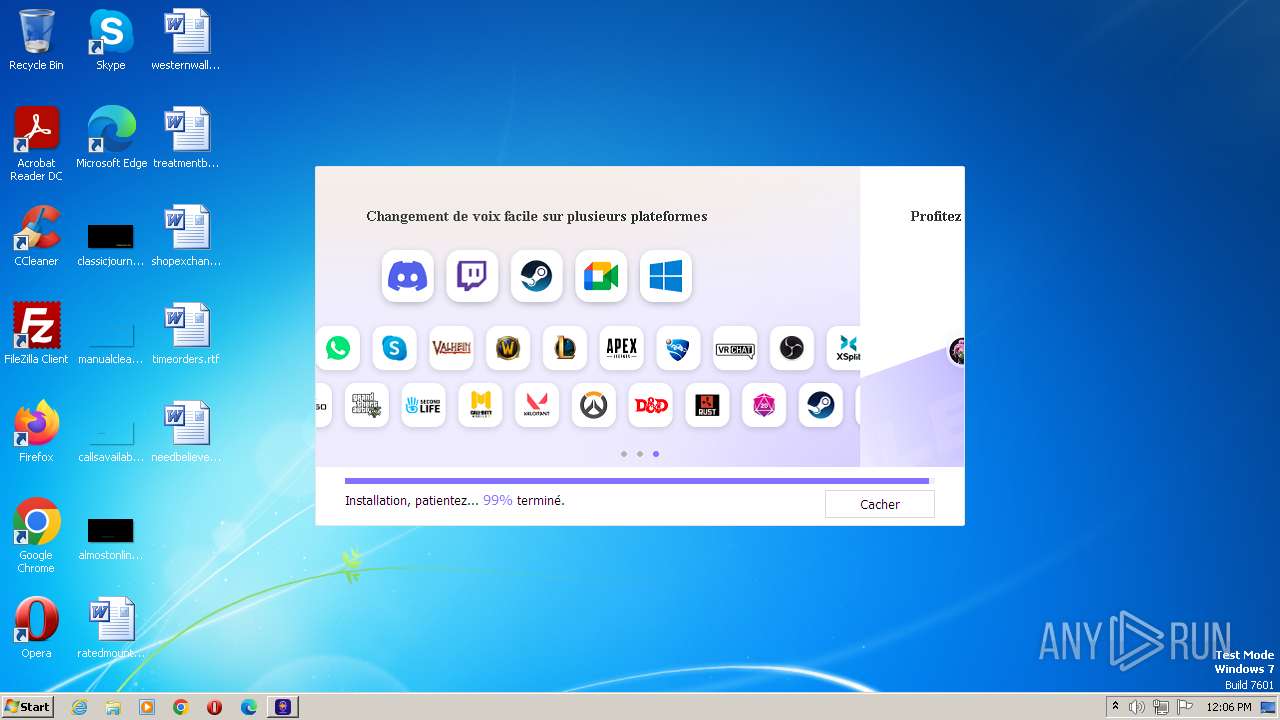Select the Firefox desktop shortcut
The height and width of the screenshot is (720, 1280).
(36, 431)
